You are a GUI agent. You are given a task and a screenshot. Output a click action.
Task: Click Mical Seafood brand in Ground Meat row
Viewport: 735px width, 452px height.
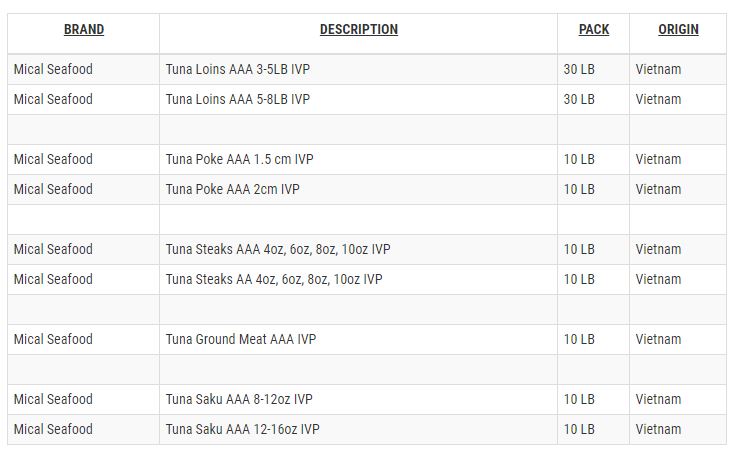click(x=53, y=339)
